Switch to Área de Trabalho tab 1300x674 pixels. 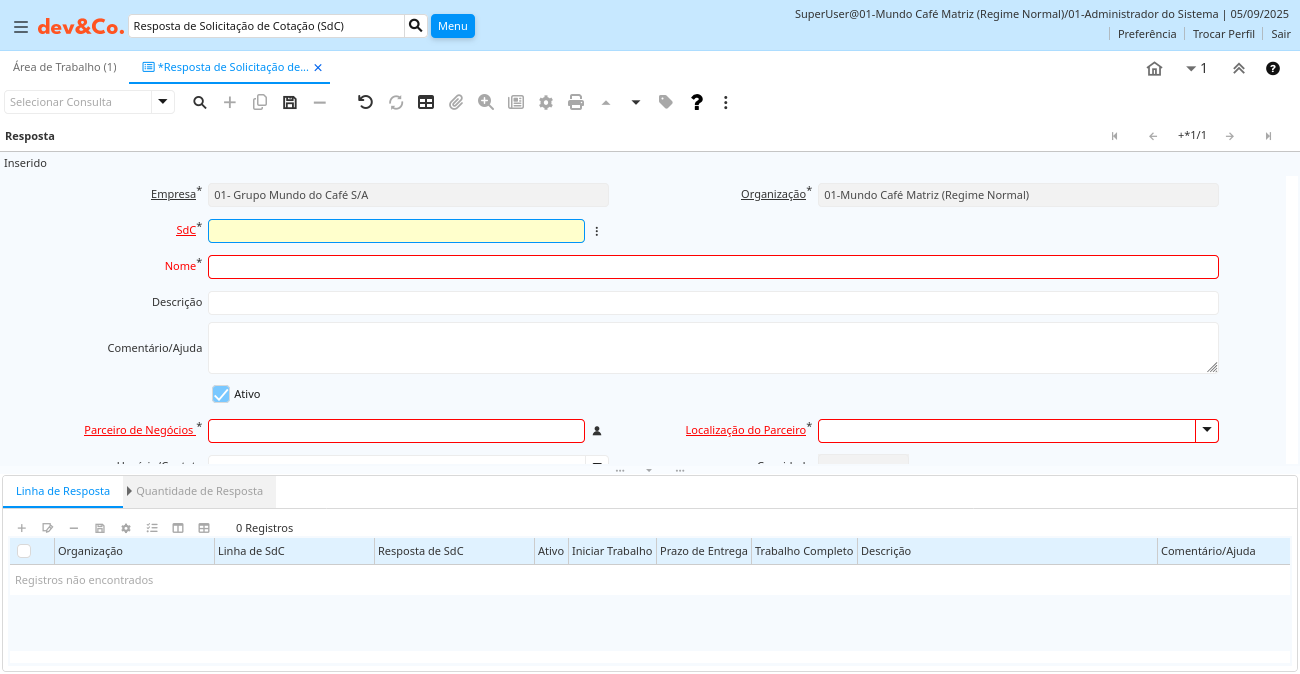coord(64,67)
